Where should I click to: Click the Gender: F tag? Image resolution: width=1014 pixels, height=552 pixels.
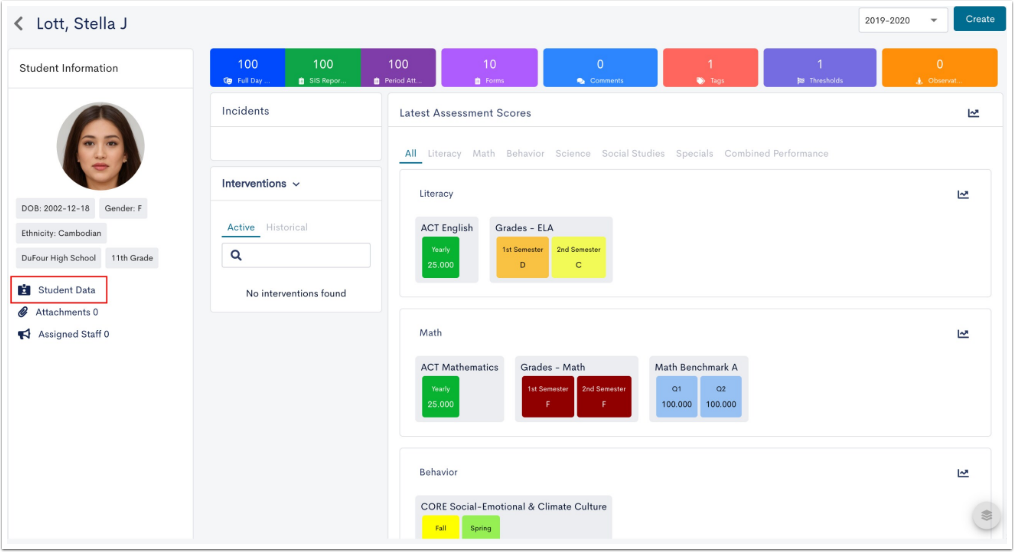123,208
